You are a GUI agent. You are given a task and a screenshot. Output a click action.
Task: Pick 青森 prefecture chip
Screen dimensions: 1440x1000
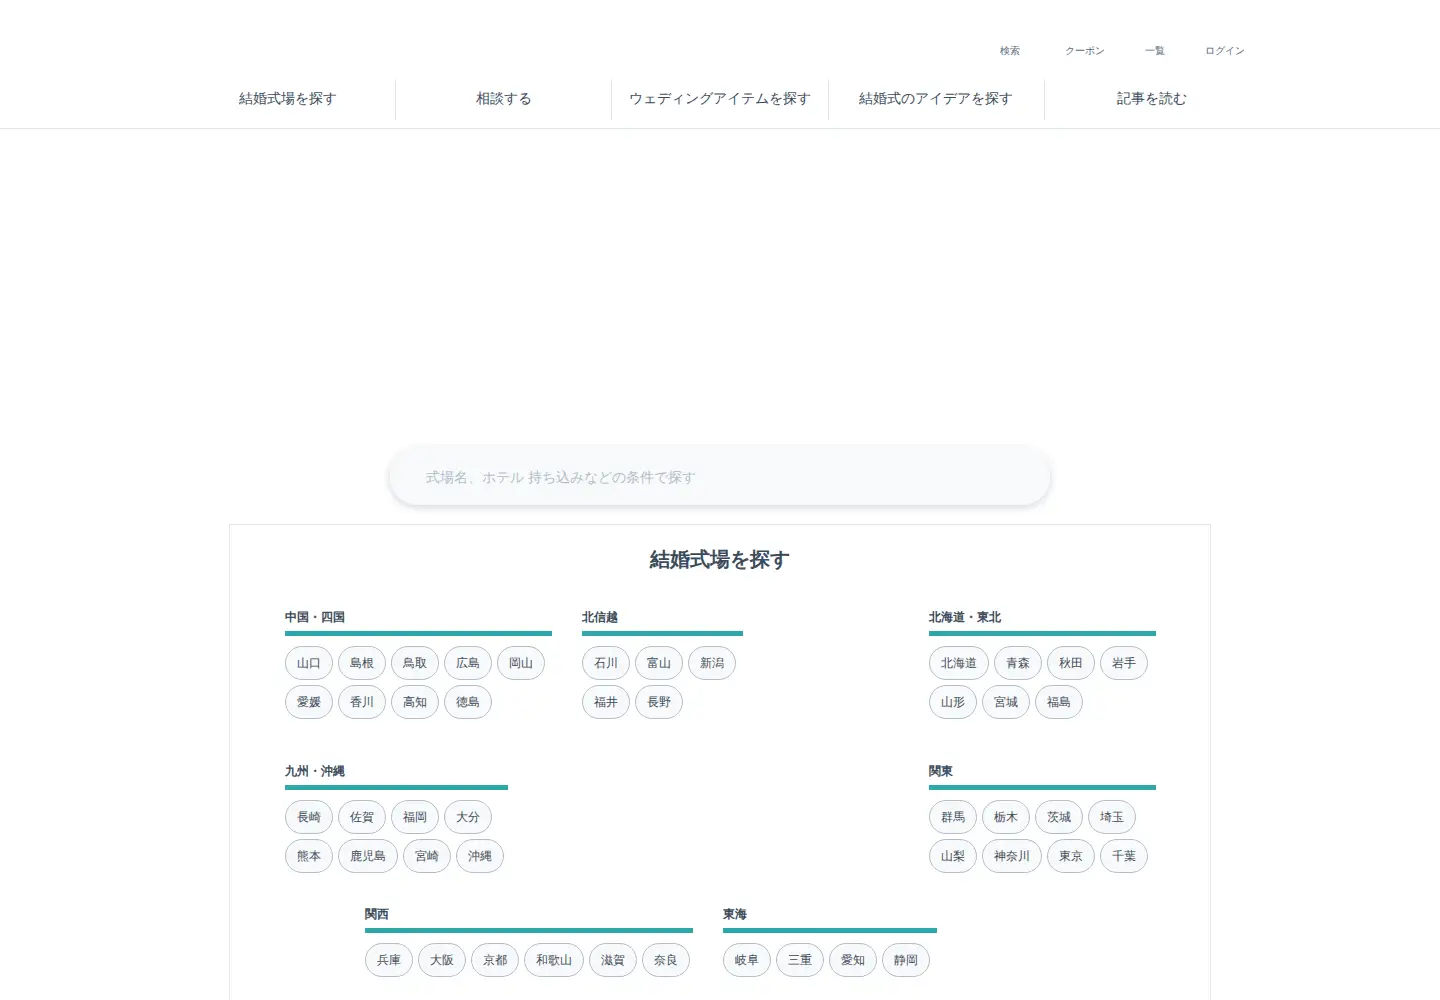click(1018, 663)
